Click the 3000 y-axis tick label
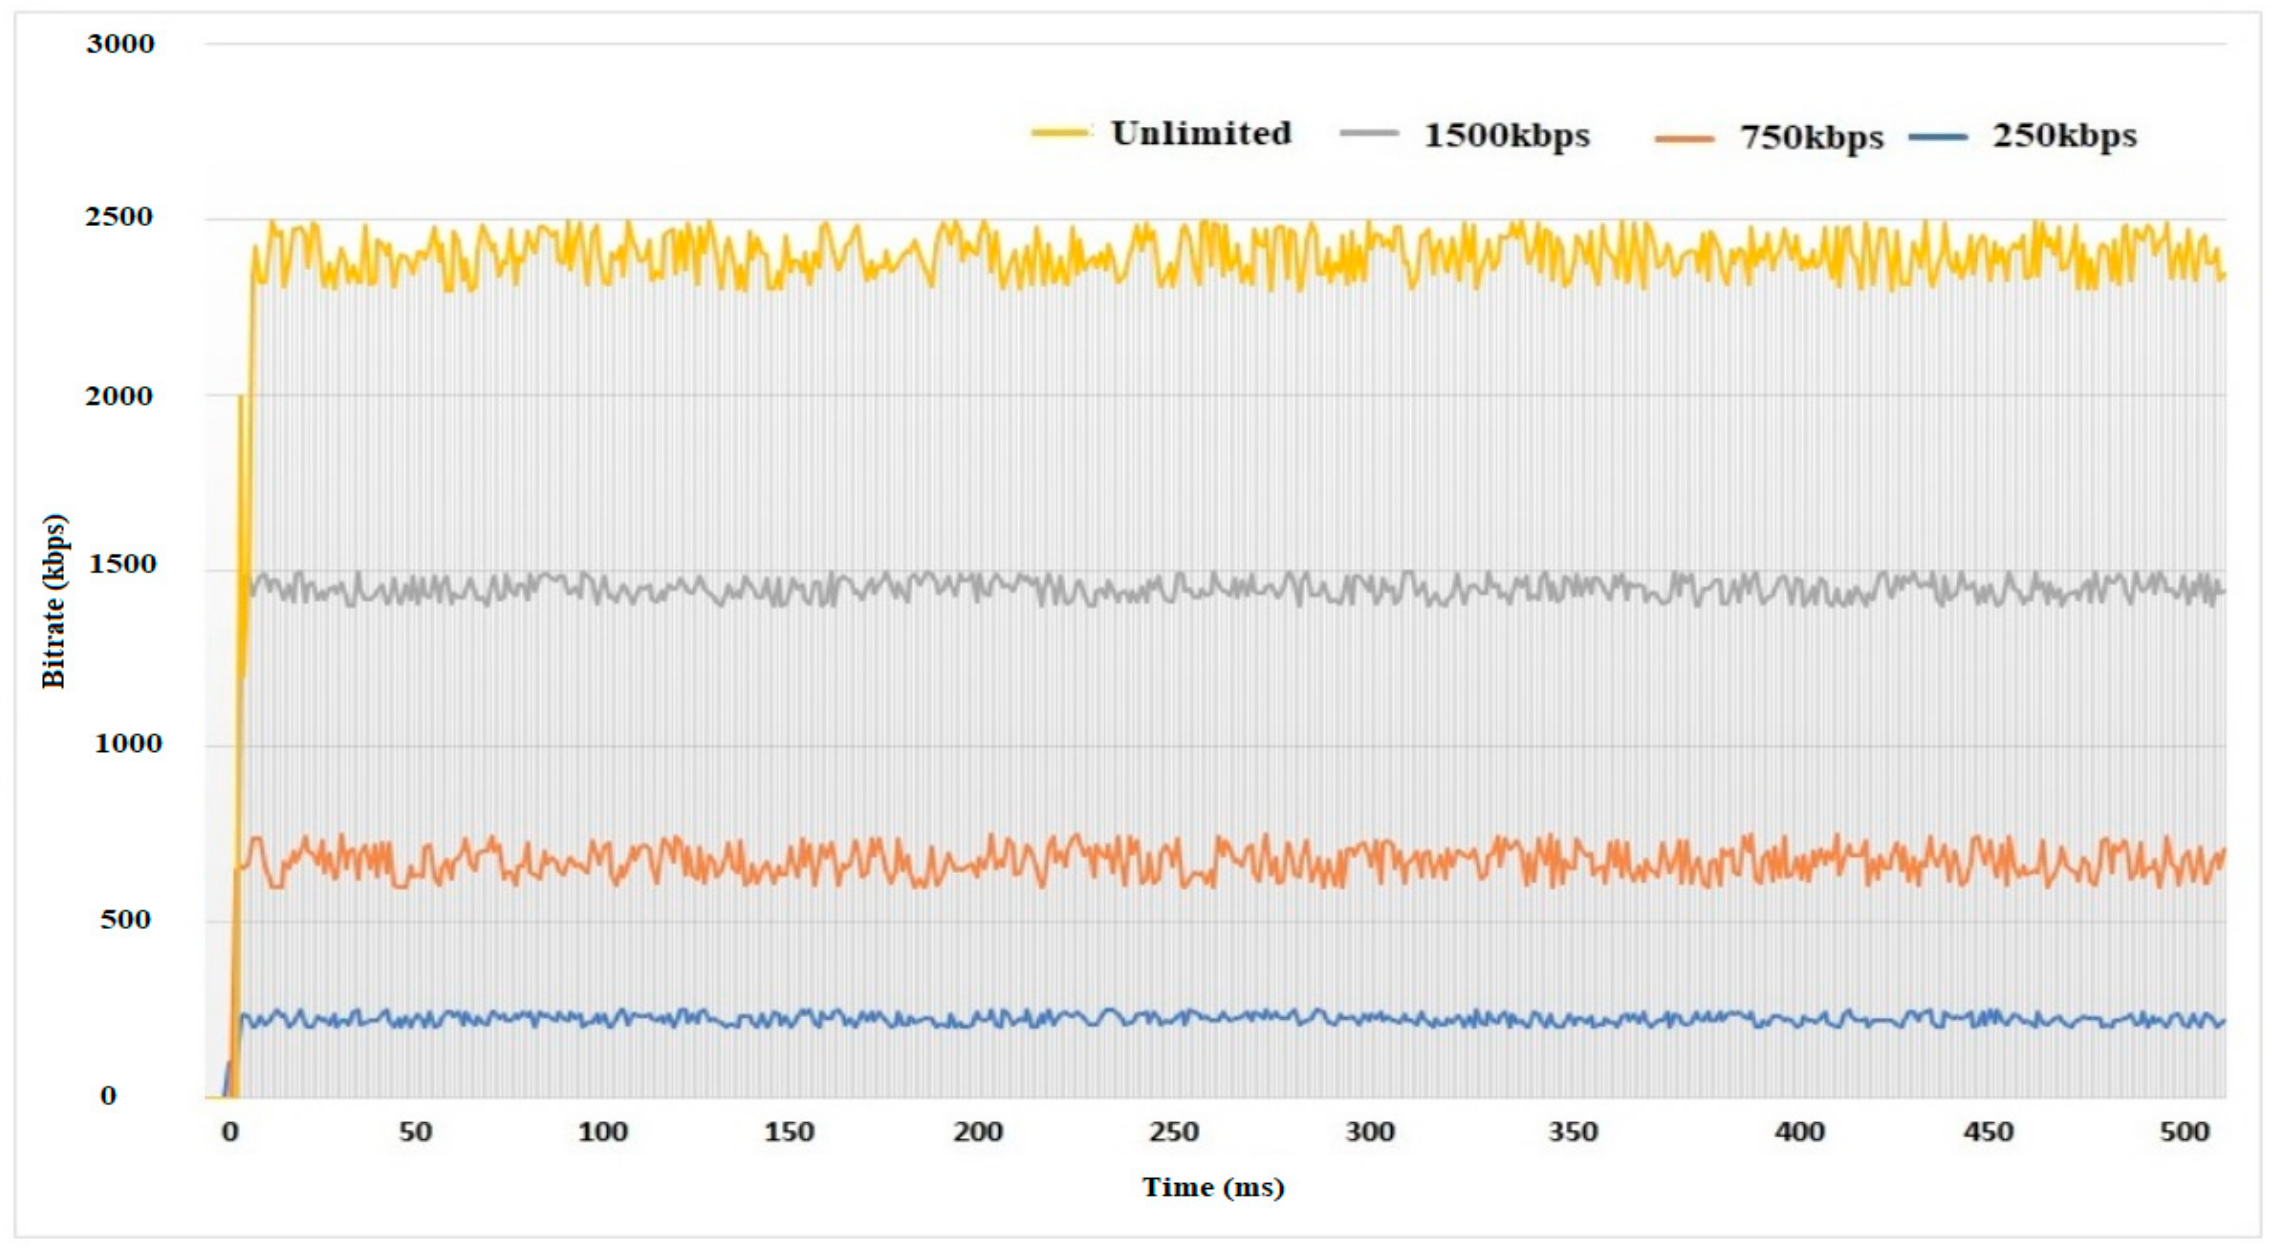The width and height of the screenshot is (2272, 1249). pyautogui.click(x=120, y=44)
